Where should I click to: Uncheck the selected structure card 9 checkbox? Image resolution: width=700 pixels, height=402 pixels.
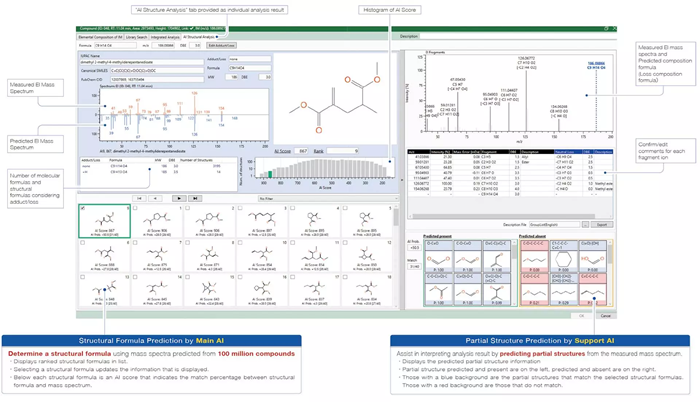tap(83, 208)
